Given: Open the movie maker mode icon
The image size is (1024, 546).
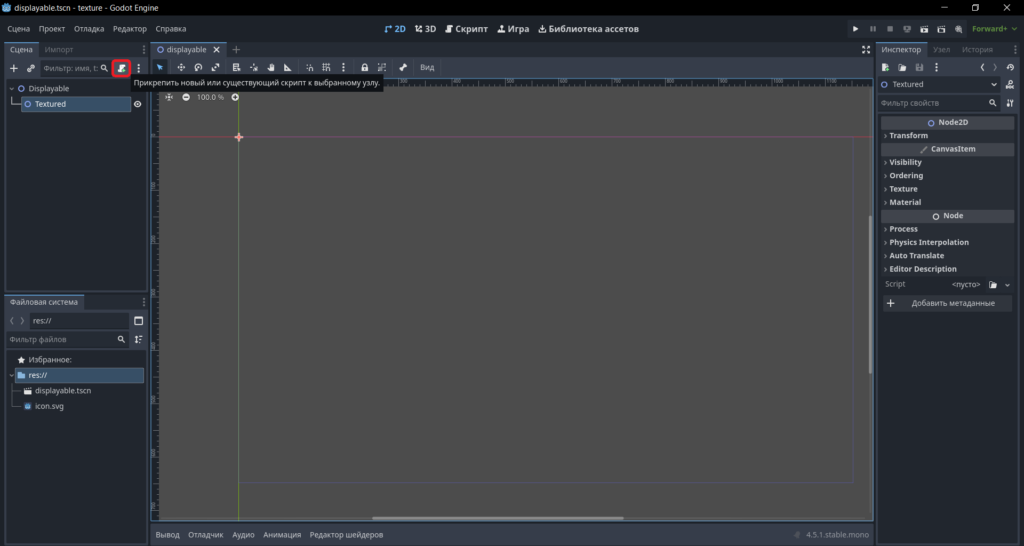Looking at the screenshot, I should point(958,29).
